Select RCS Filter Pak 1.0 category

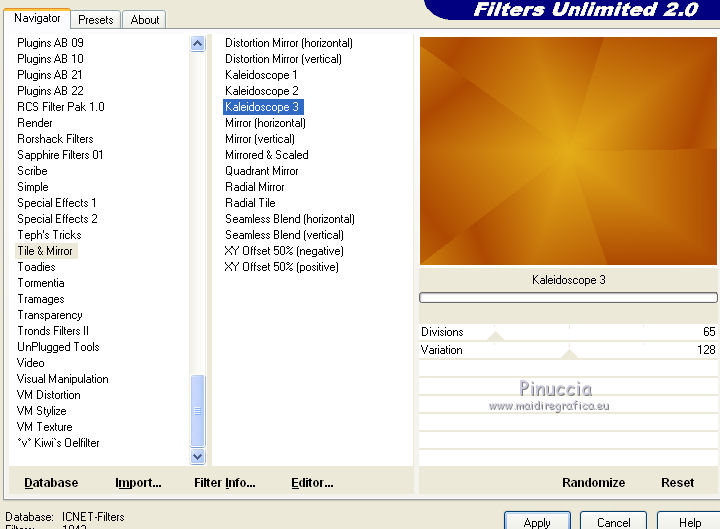[x=61, y=107]
